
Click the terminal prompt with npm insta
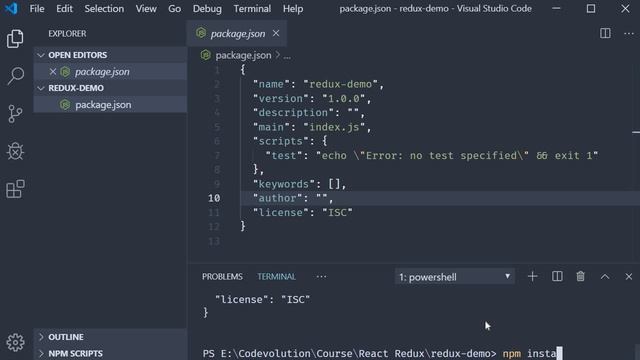pos(382,353)
